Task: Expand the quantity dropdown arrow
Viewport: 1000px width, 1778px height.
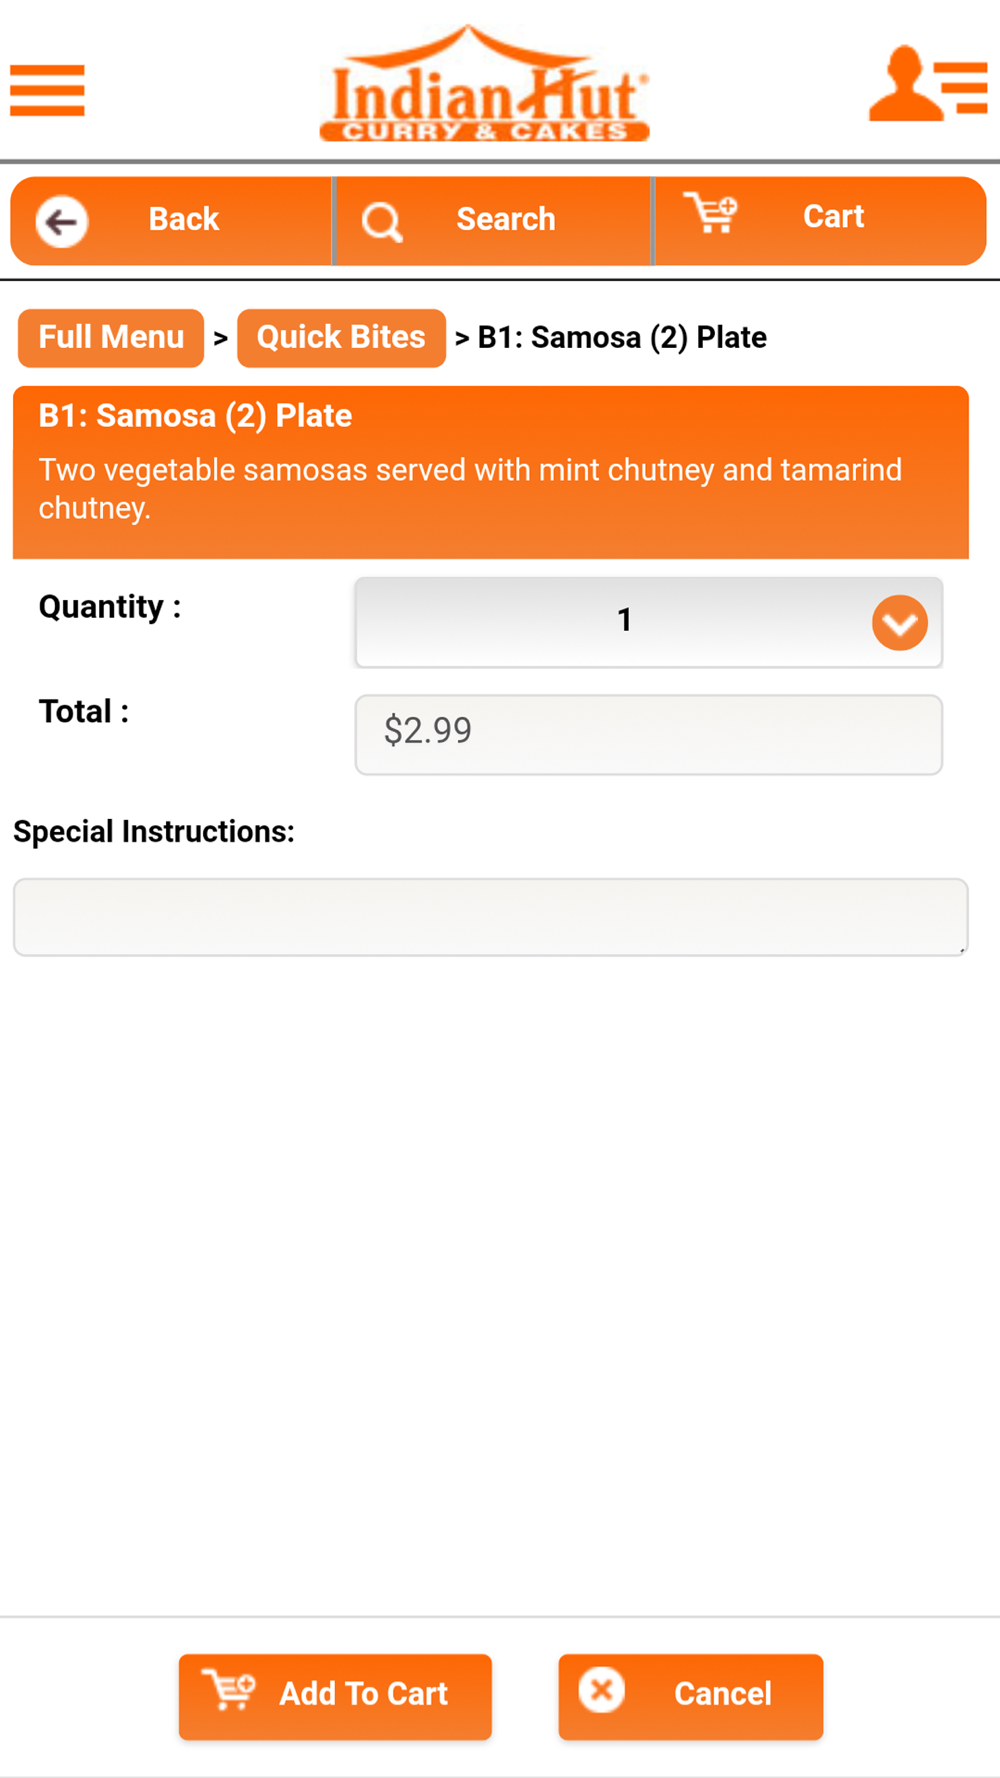Action: [900, 623]
